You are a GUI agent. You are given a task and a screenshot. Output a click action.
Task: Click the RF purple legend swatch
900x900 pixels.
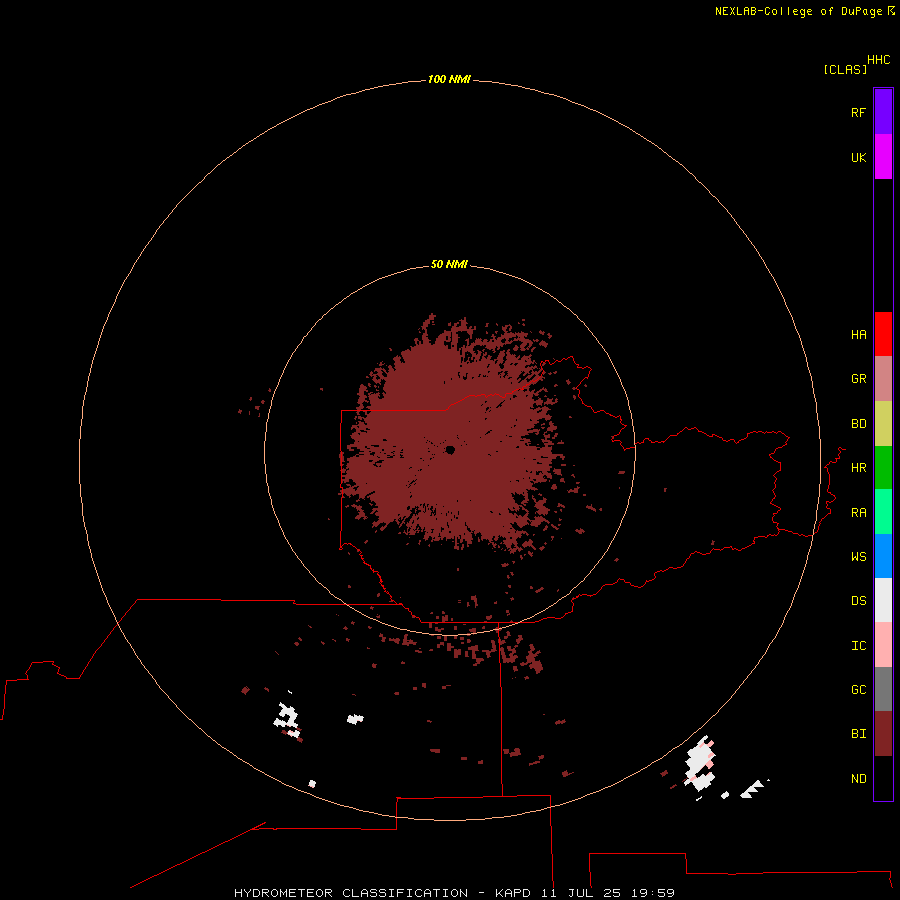(x=883, y=112)
